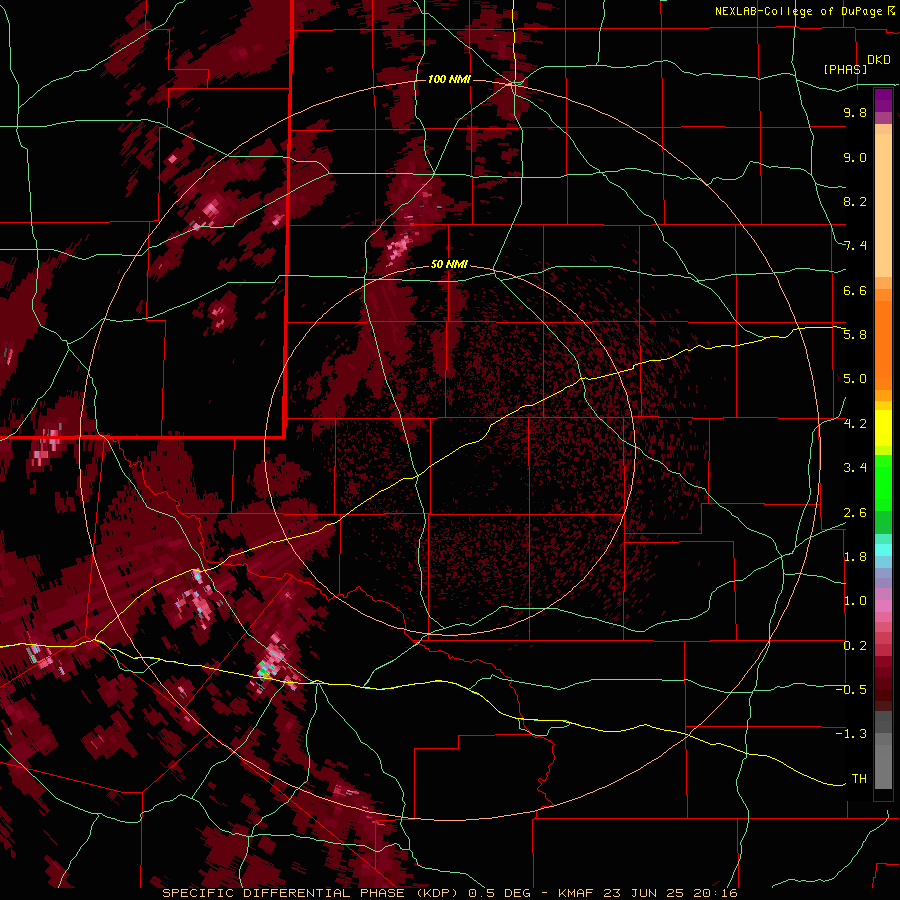900x900 pixels.
Task: Click the 9.8 color scale value
Action: [x=855, y=112]
